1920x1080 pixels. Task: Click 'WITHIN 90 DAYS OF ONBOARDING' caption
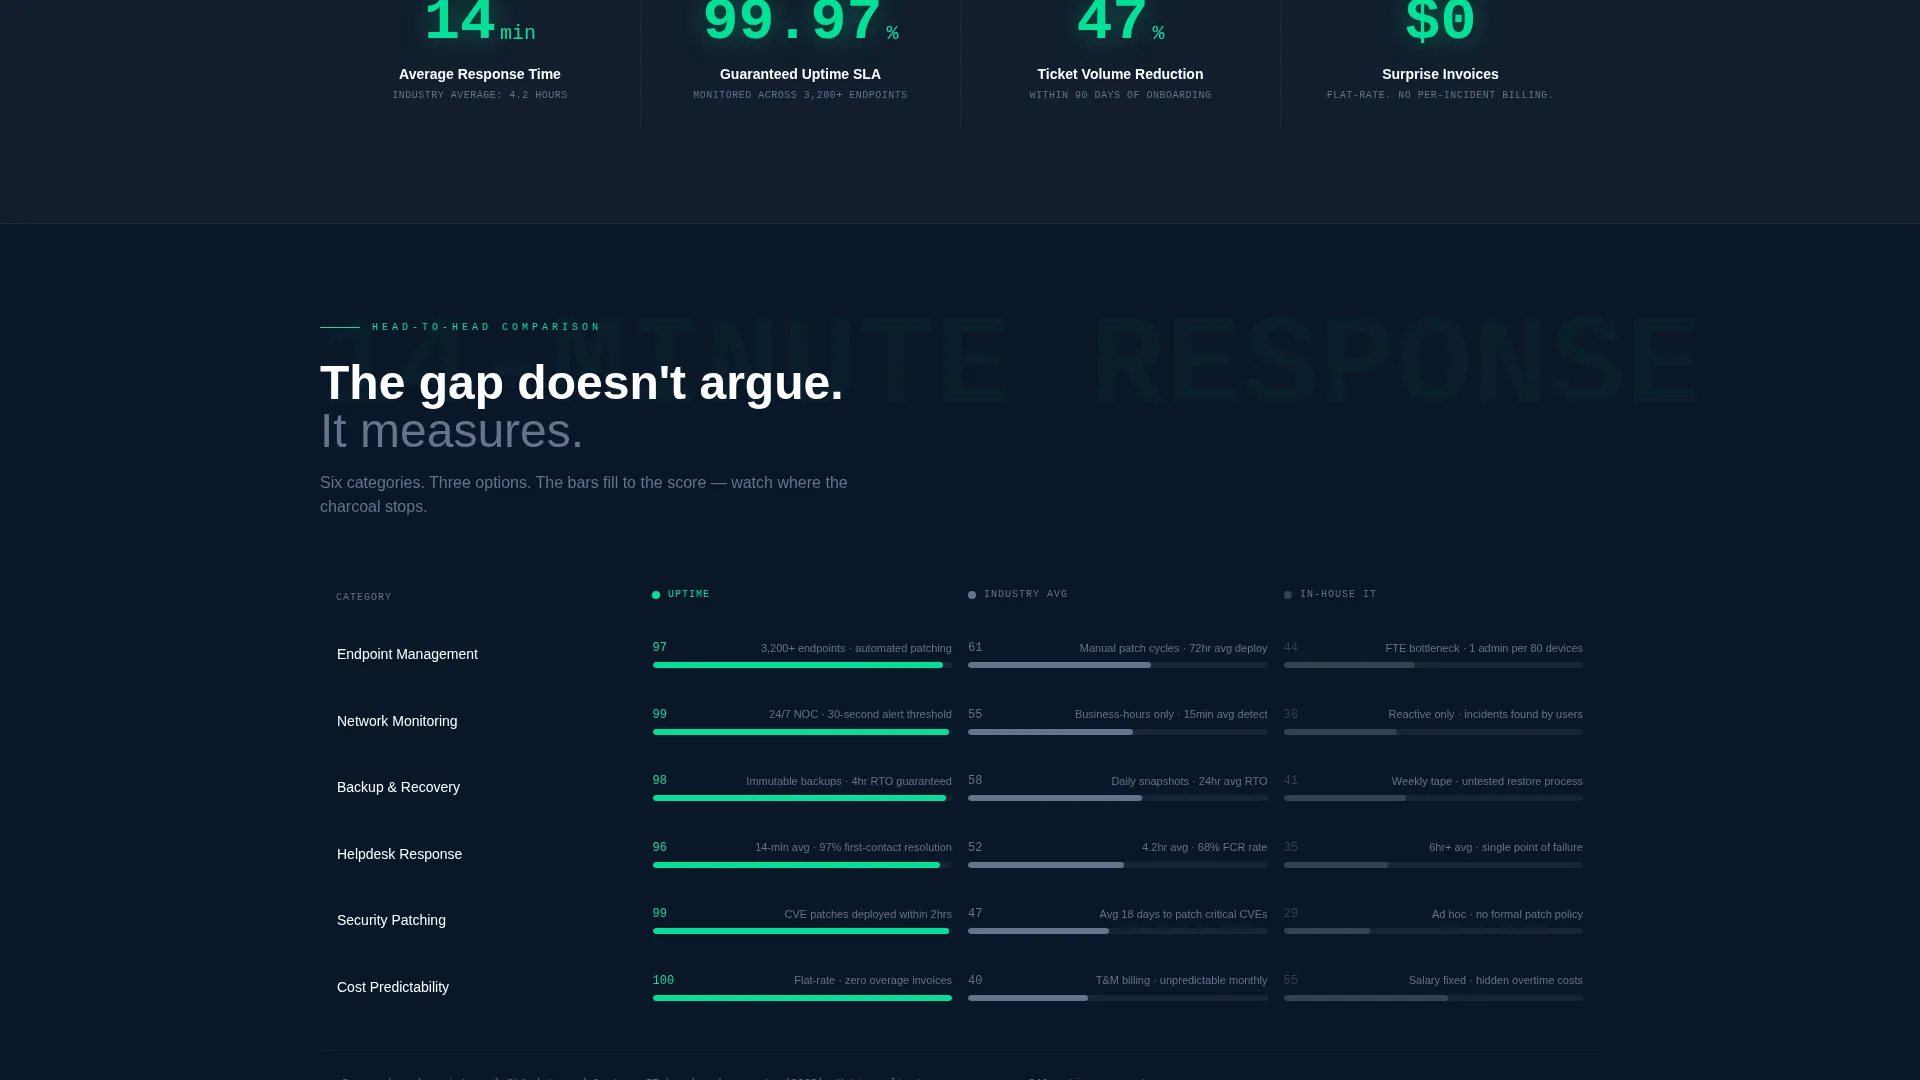(x=1120, y=95)
